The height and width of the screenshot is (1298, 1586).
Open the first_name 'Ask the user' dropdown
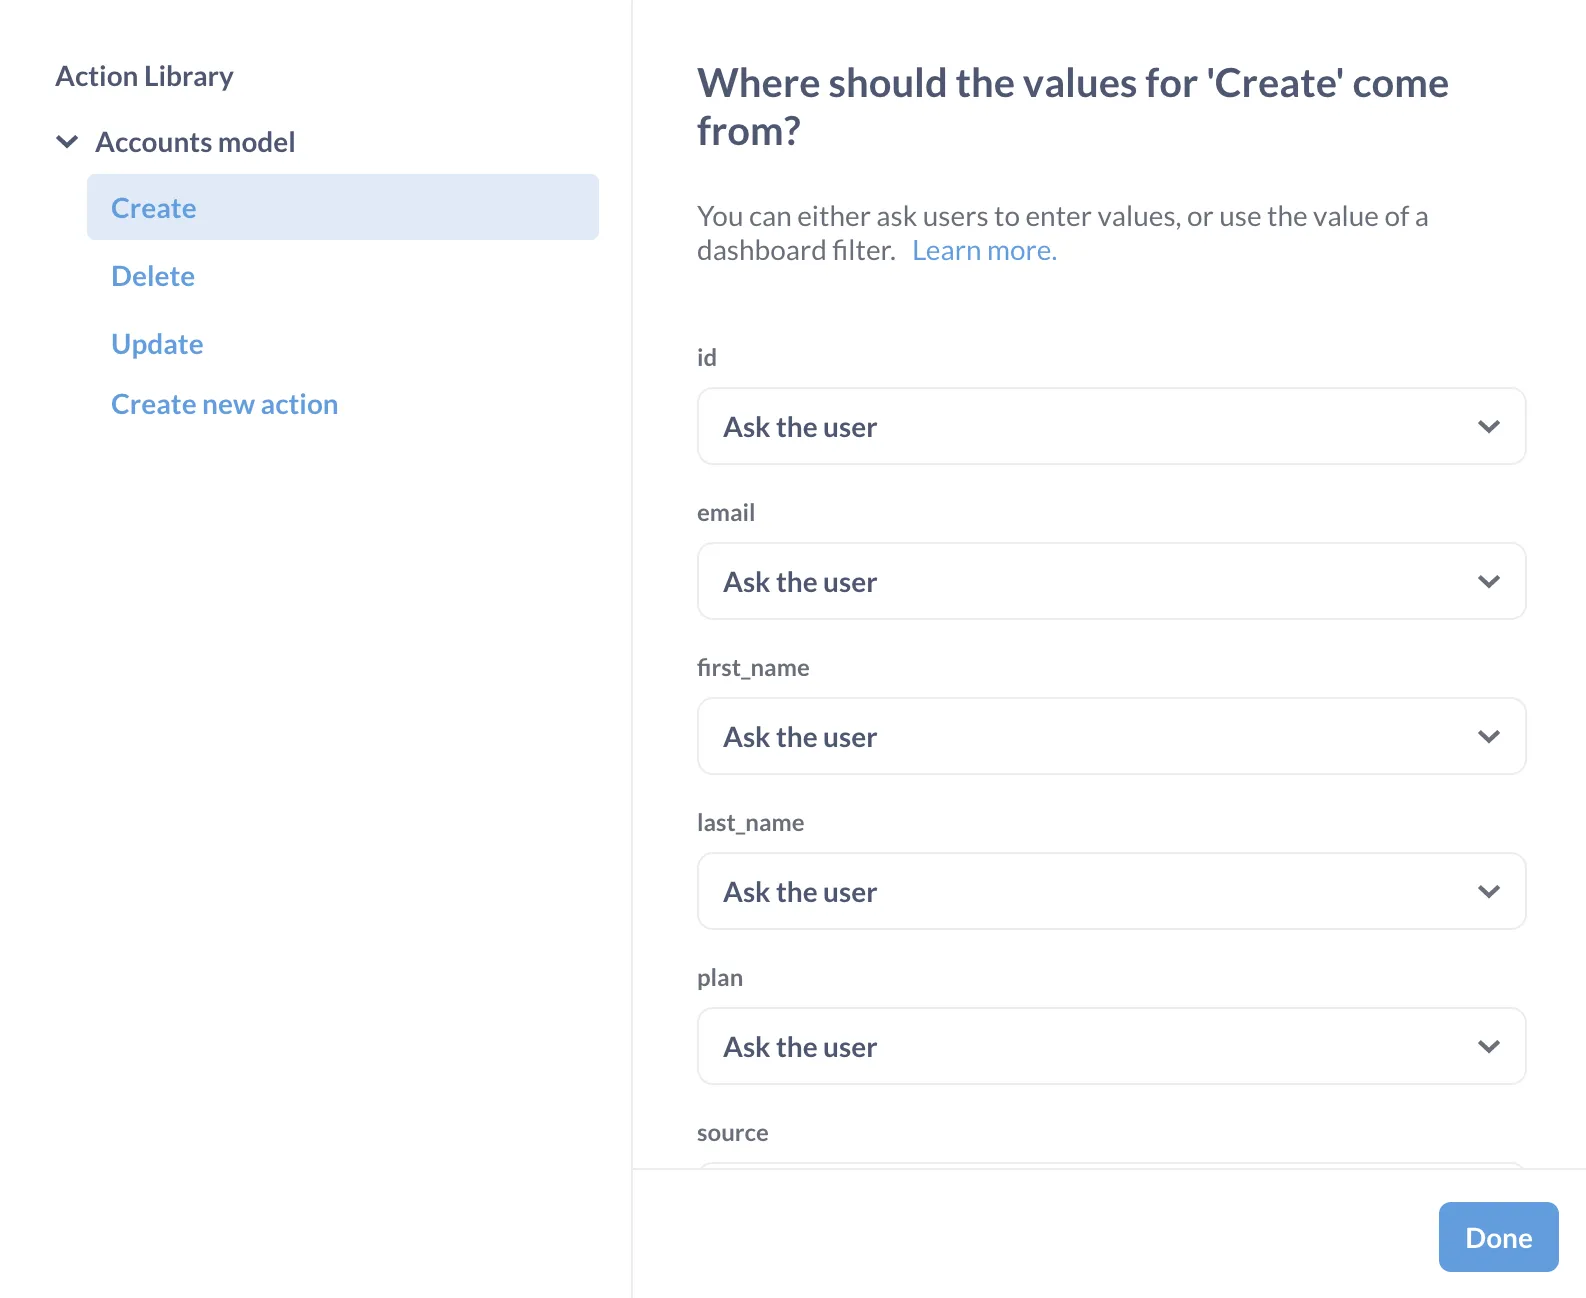point(1110,737)
